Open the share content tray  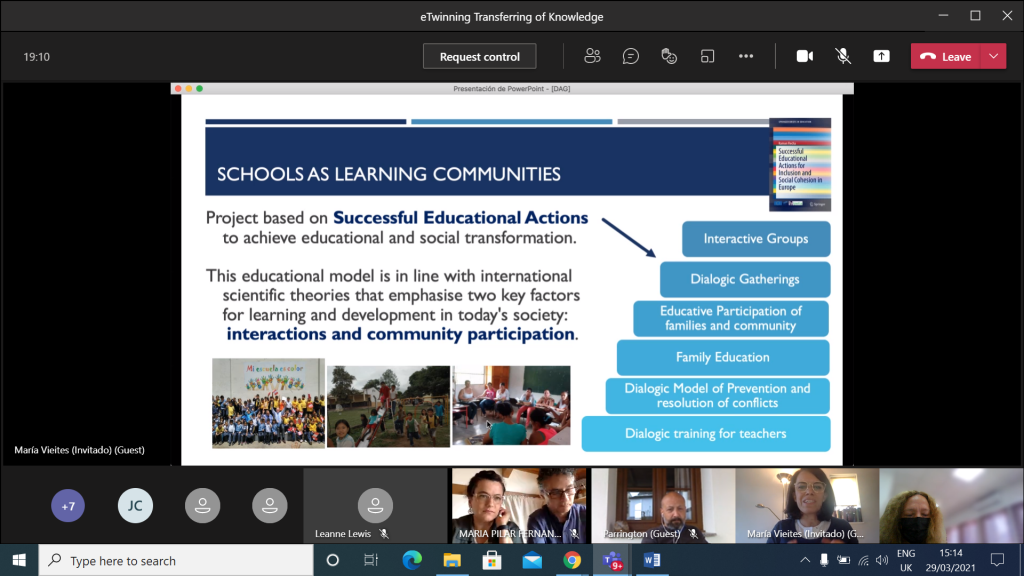click(x=881, y=56)
